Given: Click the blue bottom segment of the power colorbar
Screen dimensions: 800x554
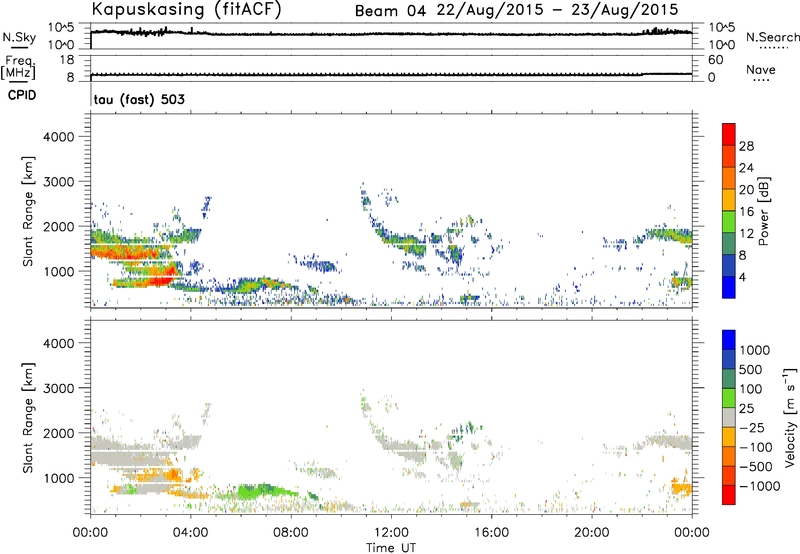Looking at the screenshot, I should click(x=729, y=287).
